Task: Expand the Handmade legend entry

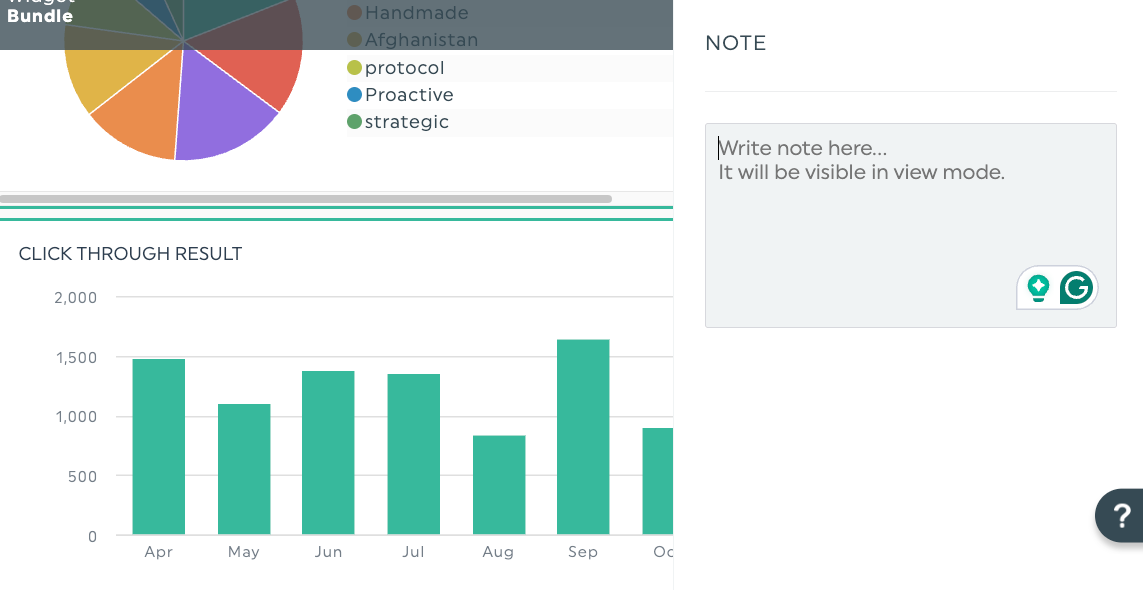Action: point(416,13)
